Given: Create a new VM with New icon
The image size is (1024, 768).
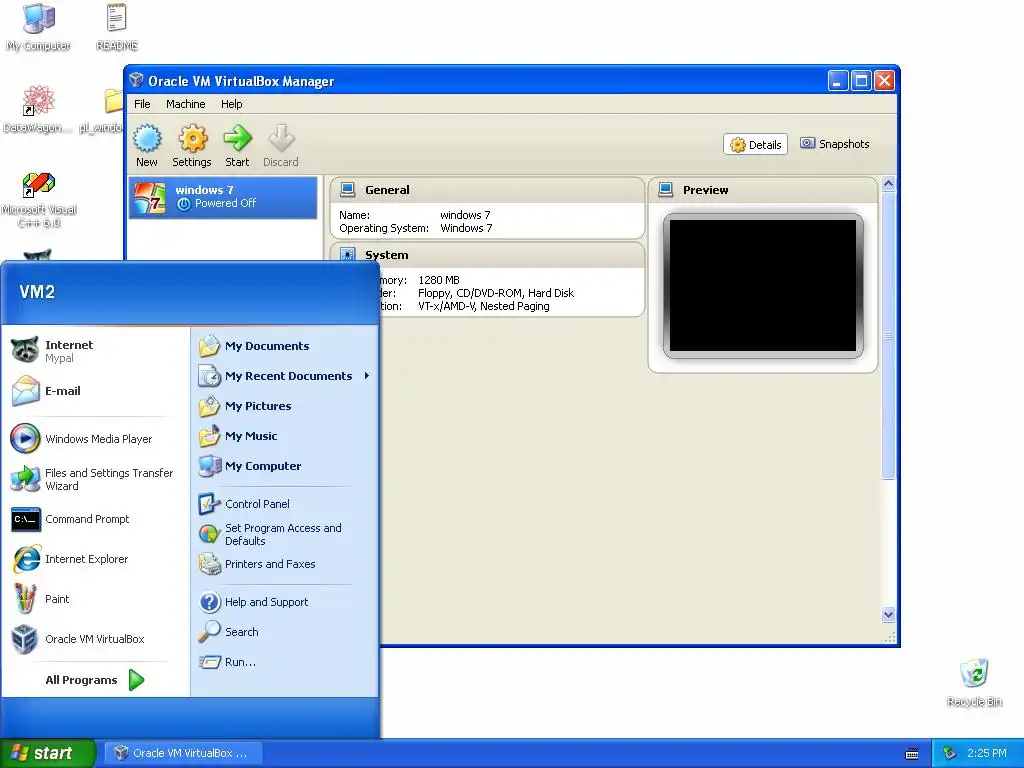Looking at the screenshot, I should pyautogui.click(x=147, y=145).
